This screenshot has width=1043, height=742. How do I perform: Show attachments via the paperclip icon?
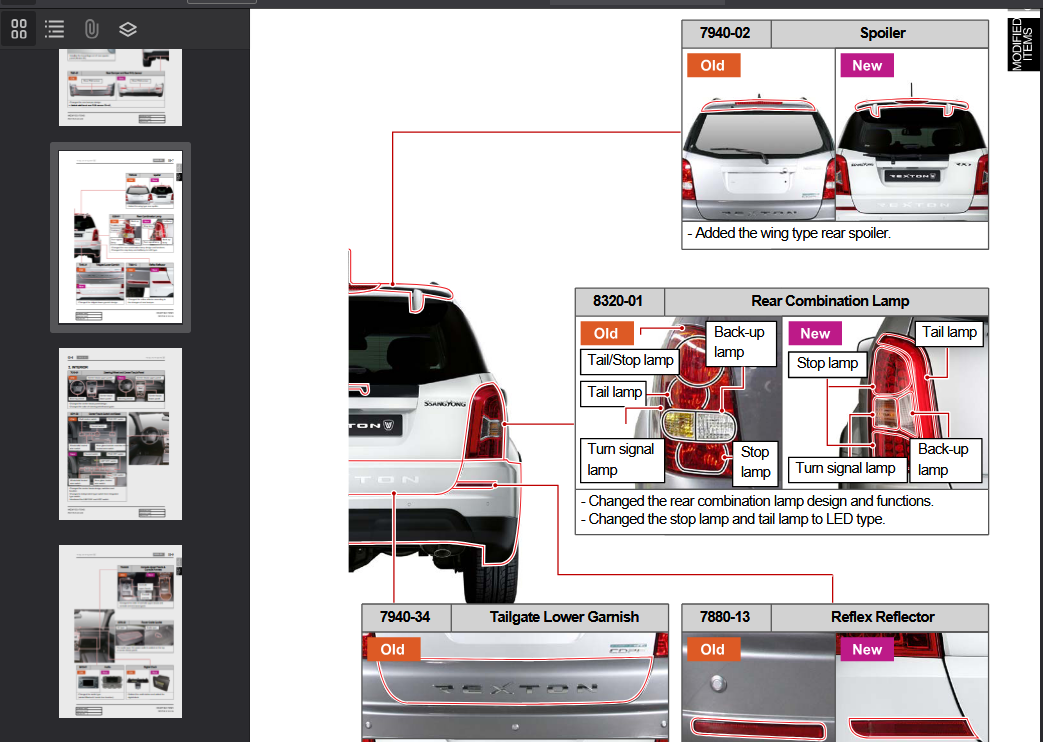pyautogui.click(x=91, y=29)
